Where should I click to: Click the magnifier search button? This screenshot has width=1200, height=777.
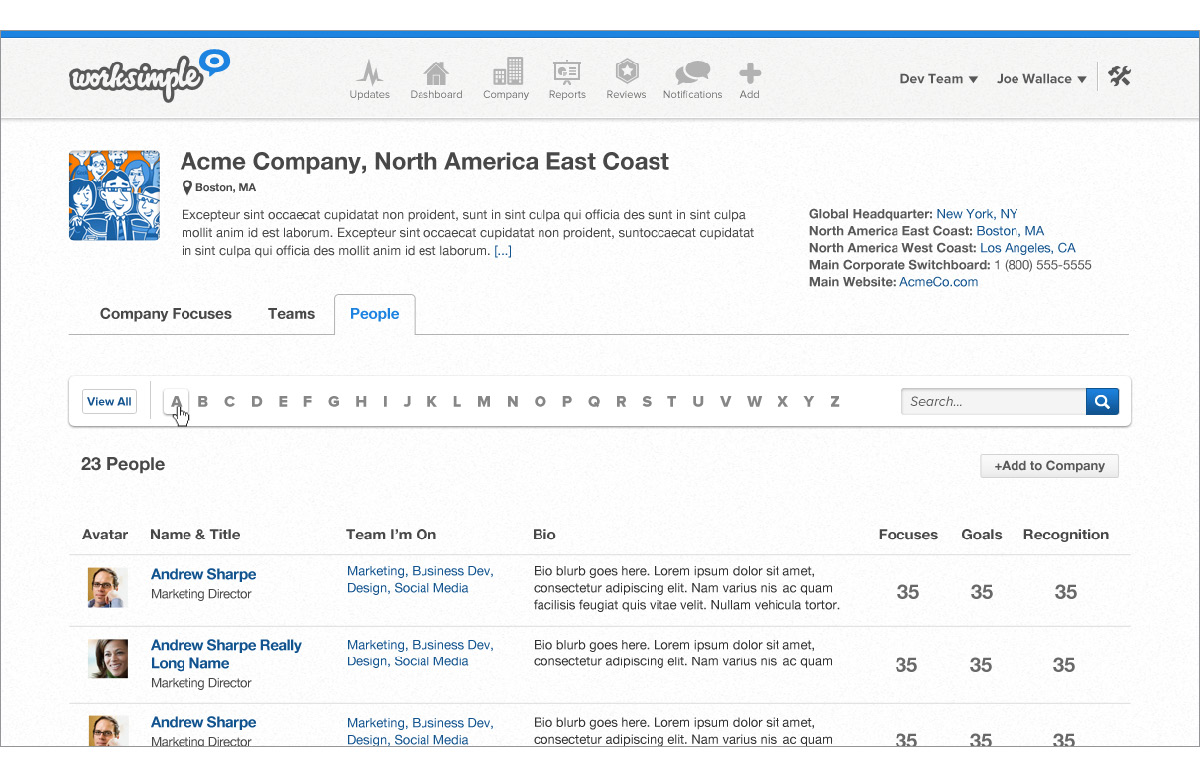point(1102,402)
